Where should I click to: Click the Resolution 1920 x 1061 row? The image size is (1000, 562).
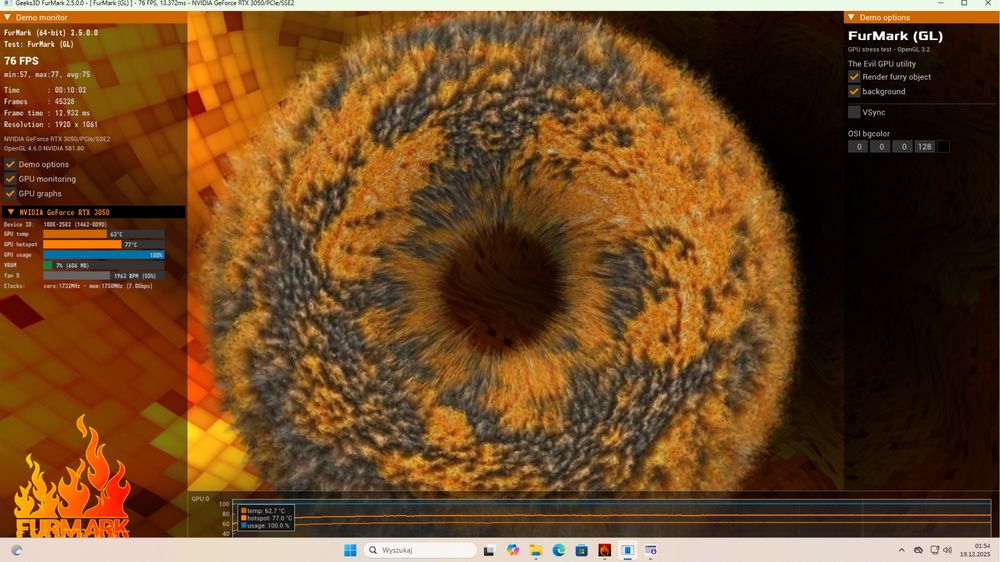coord(50,124)
